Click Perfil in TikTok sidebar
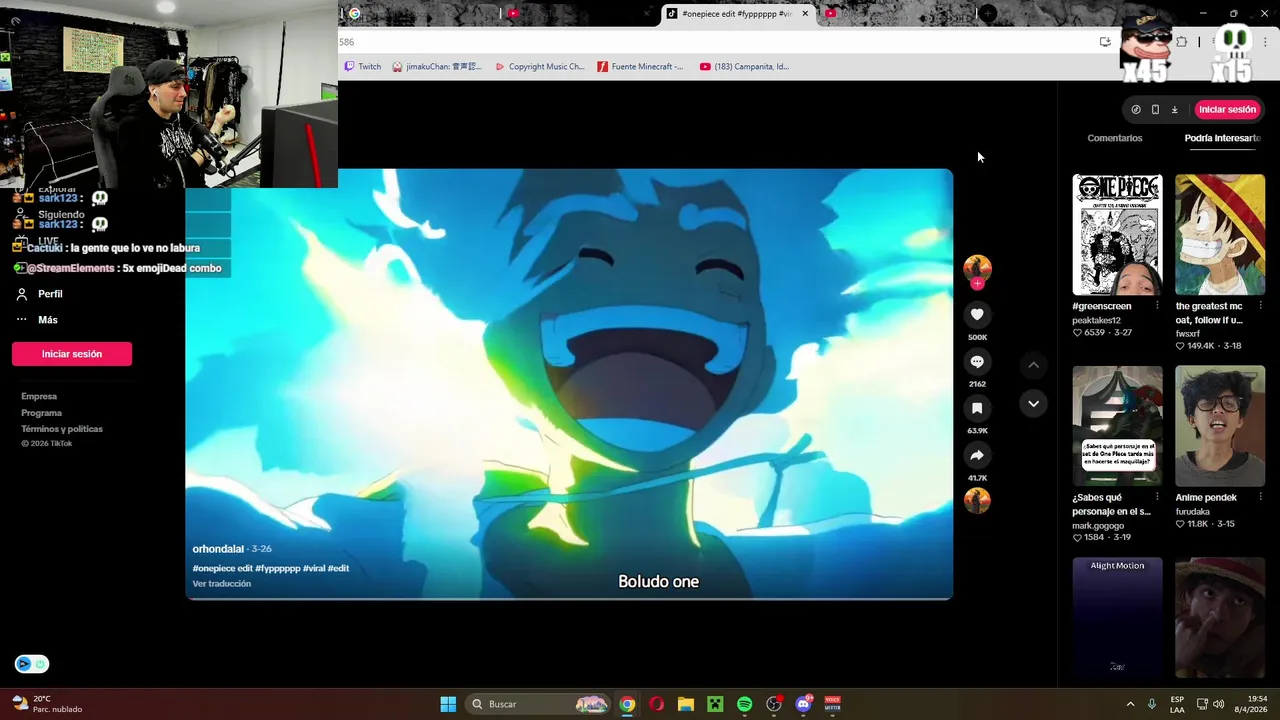The height and width of the screenshot is (720, 1280). coord(50,294)
